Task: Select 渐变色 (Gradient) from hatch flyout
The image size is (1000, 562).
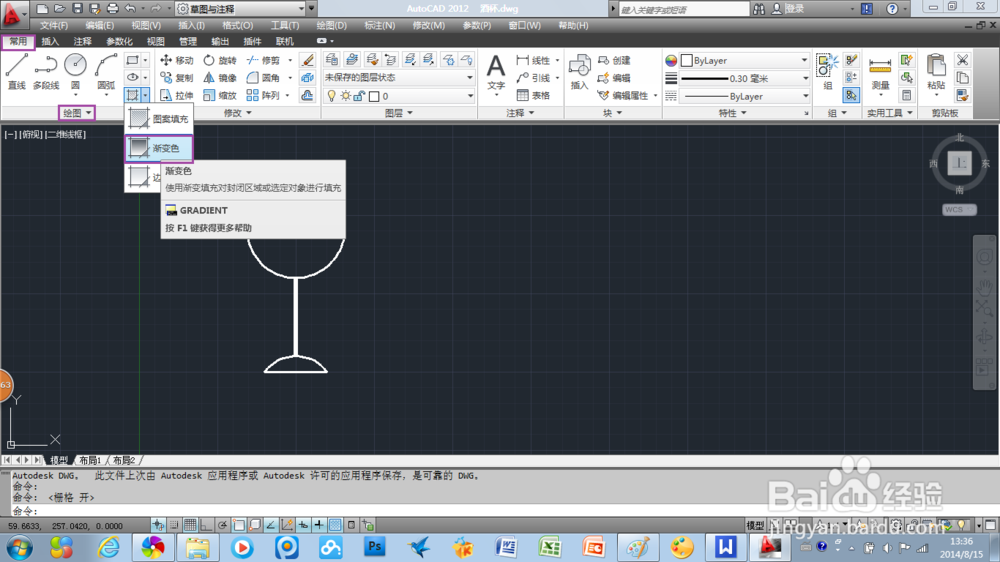Action: [x=159, y=149]
